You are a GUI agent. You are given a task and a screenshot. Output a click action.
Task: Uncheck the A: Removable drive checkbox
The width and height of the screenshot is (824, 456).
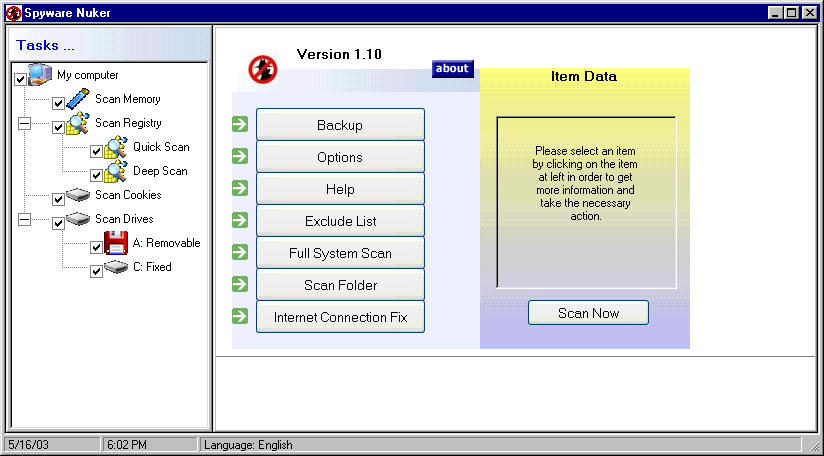[x=96, y=247]
